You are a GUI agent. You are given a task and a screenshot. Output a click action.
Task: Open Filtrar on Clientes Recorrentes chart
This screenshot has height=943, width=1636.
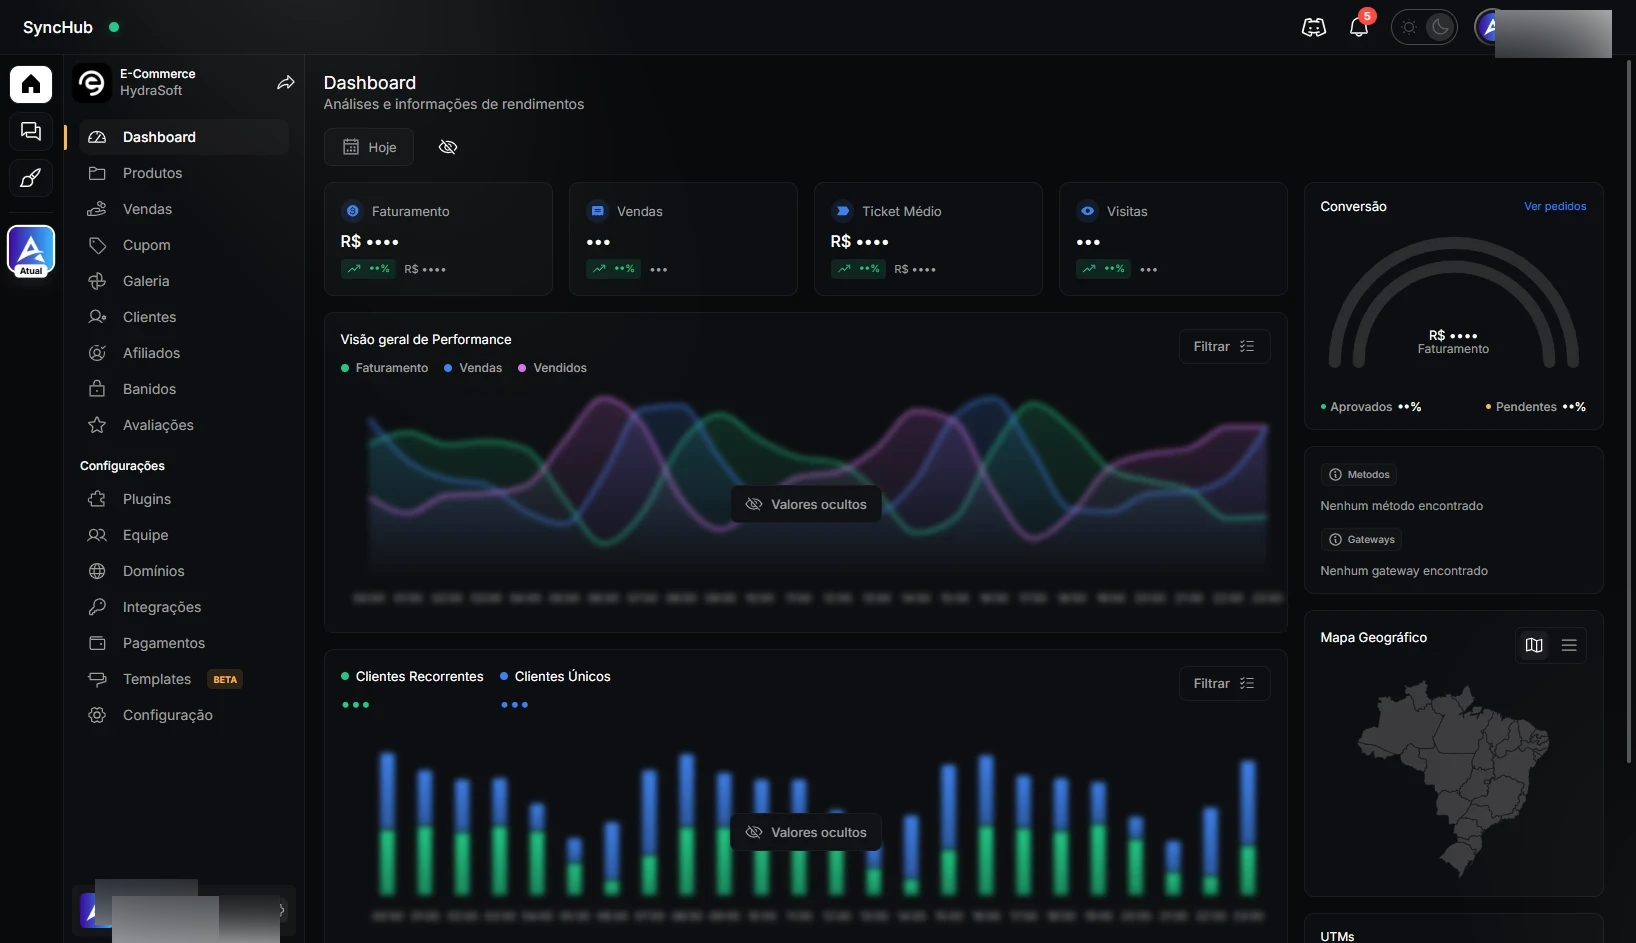click(x=1224, y=683)
